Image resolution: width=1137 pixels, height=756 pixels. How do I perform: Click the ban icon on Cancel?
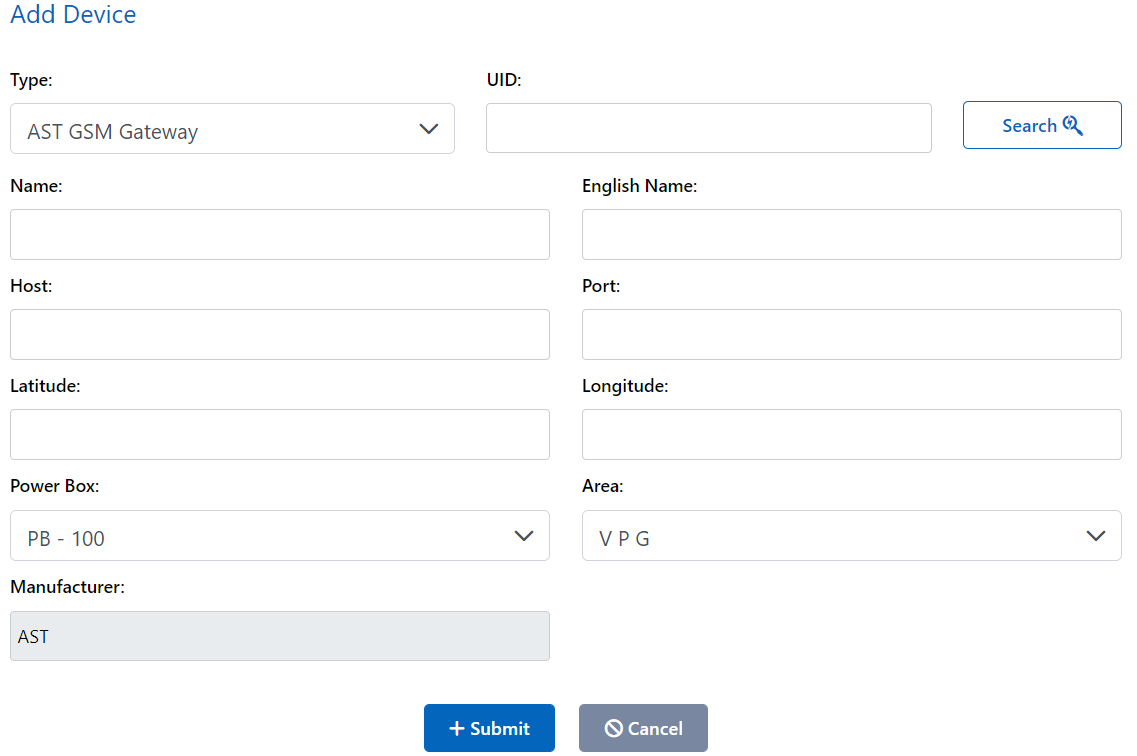(x=614, y=729)
